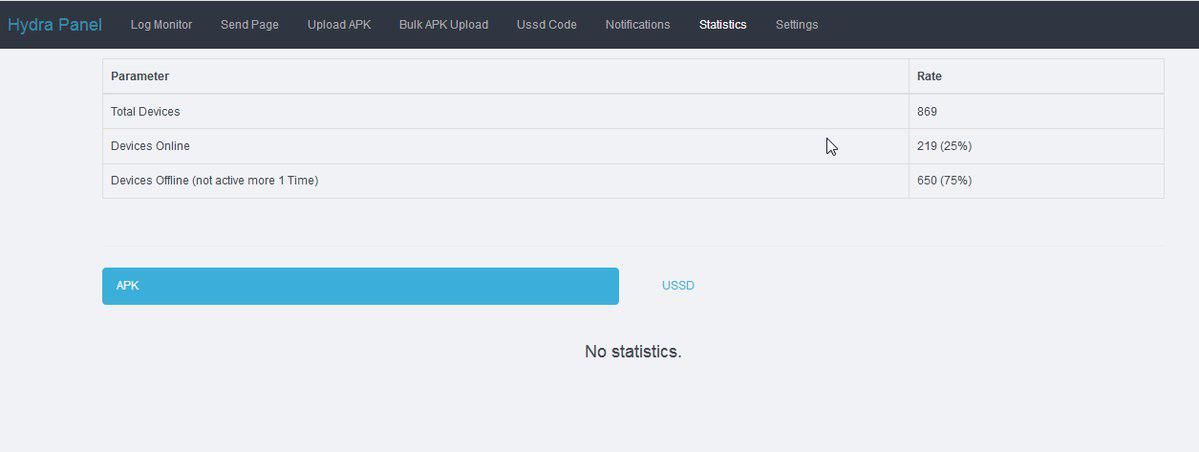Click the Hydra Panel brand link
1199x452 pixels.
pos(55,24)
